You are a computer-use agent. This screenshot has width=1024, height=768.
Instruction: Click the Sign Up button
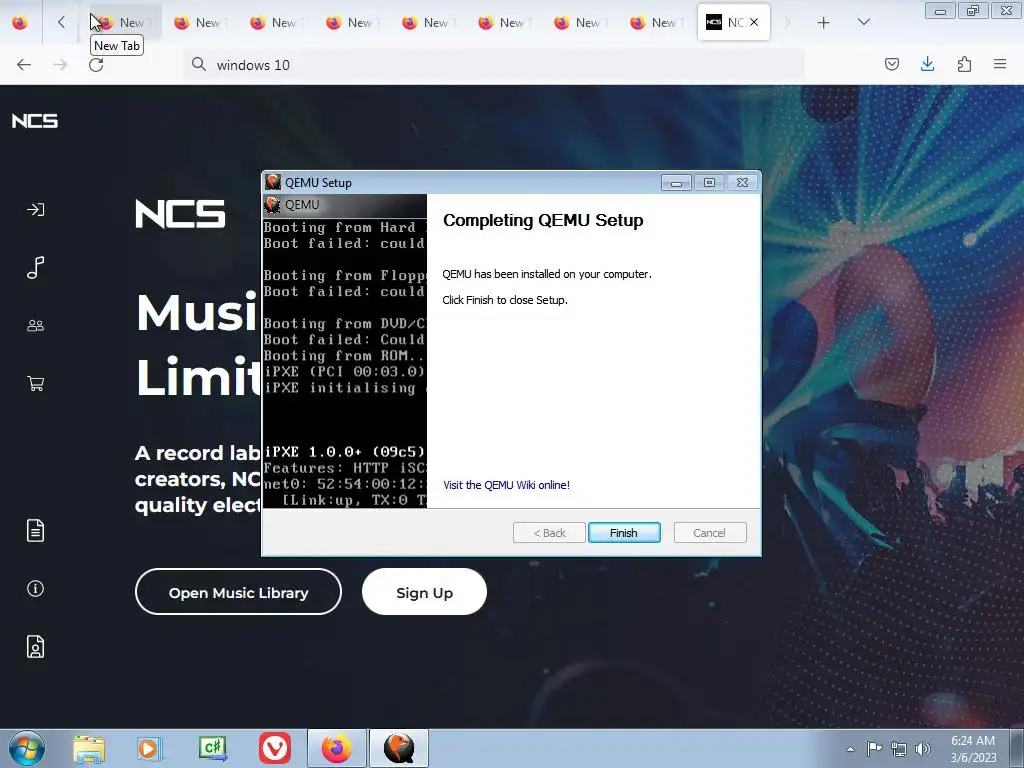tap(424, 592)
